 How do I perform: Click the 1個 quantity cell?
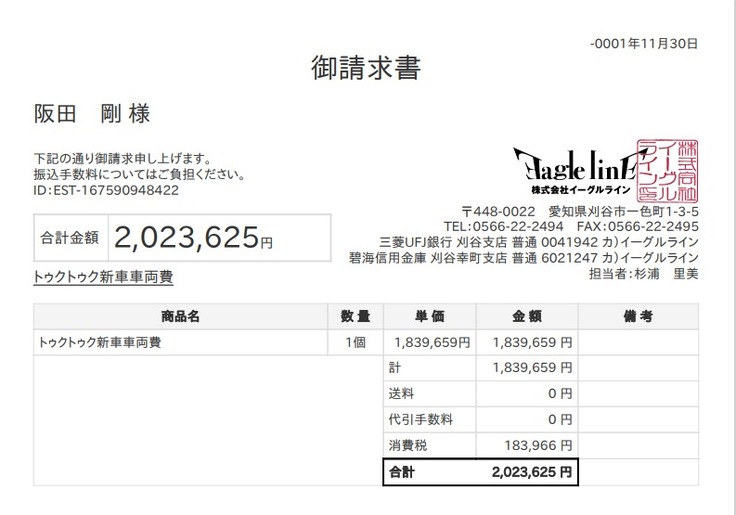(355, 342)
